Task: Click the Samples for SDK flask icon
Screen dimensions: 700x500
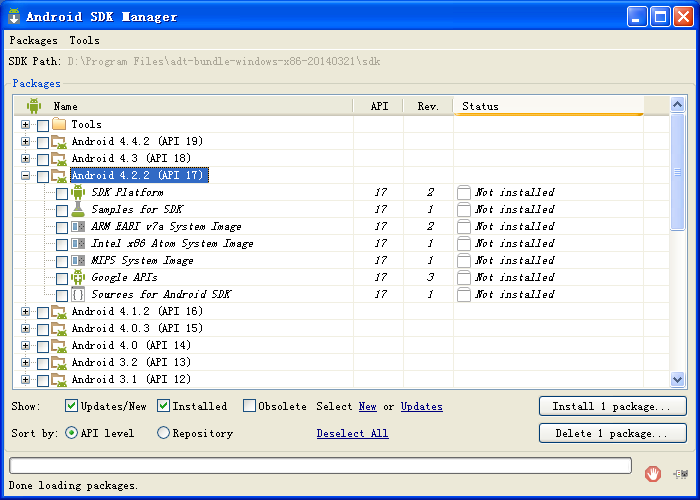Action: 78,209
